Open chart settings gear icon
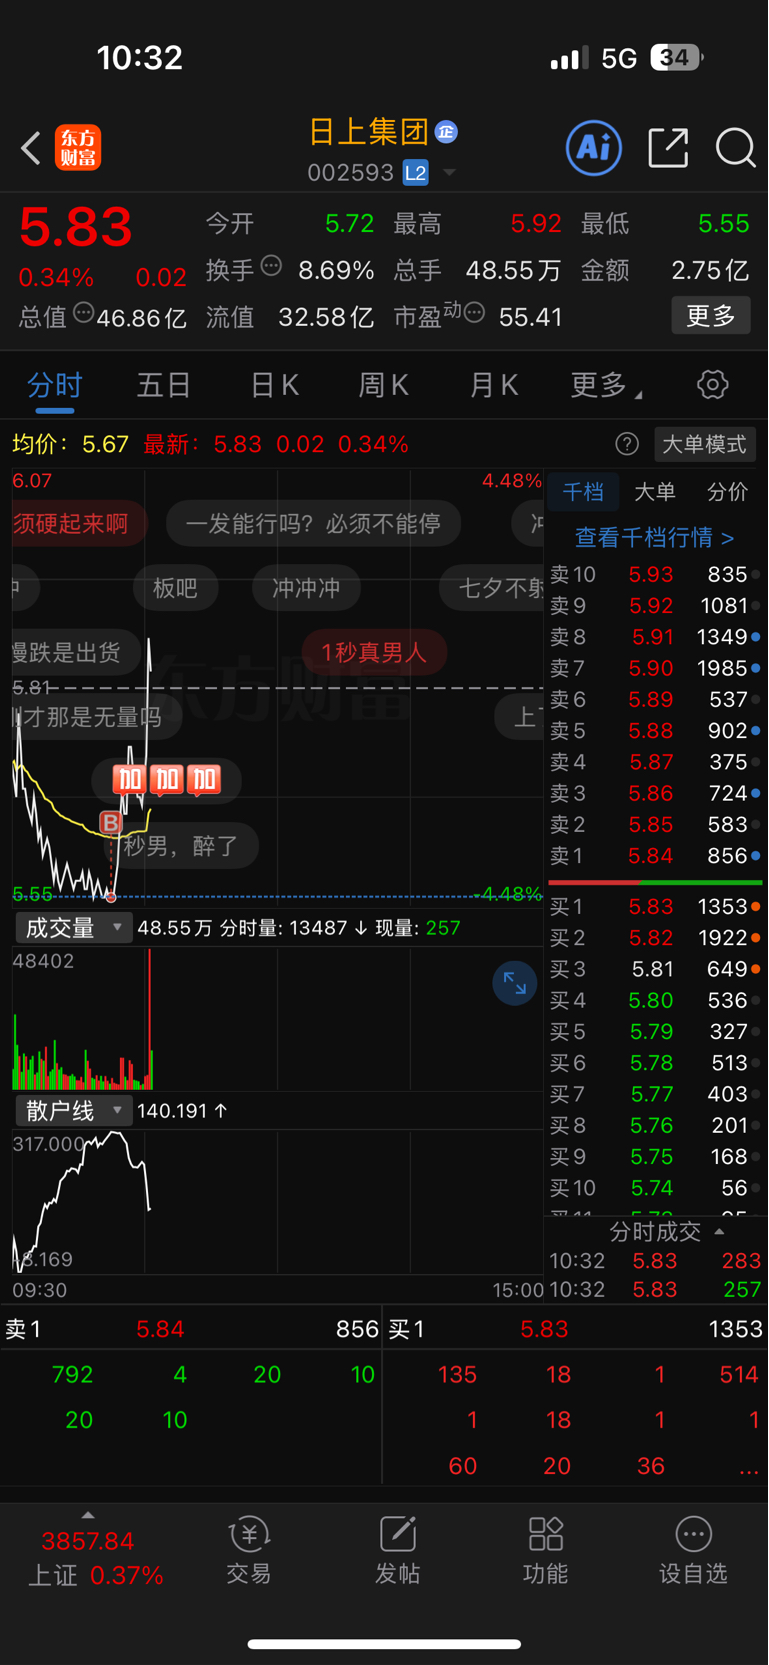The height and width of the screenshot is (1665, 769). (x=712, y=384)
